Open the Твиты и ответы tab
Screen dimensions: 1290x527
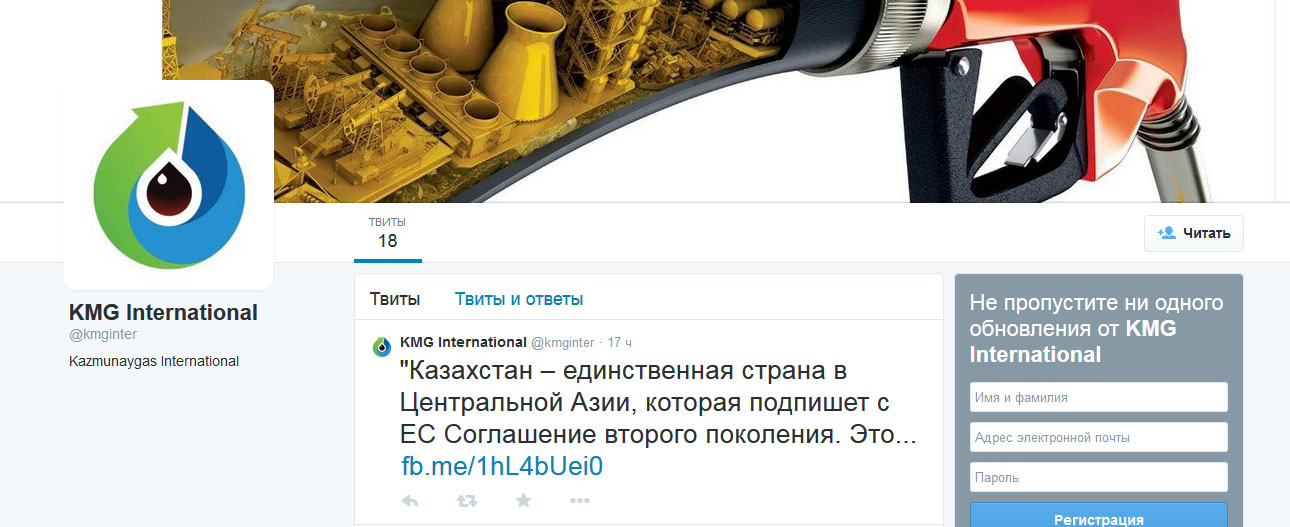pyautogui.click(x=519, y=299)
